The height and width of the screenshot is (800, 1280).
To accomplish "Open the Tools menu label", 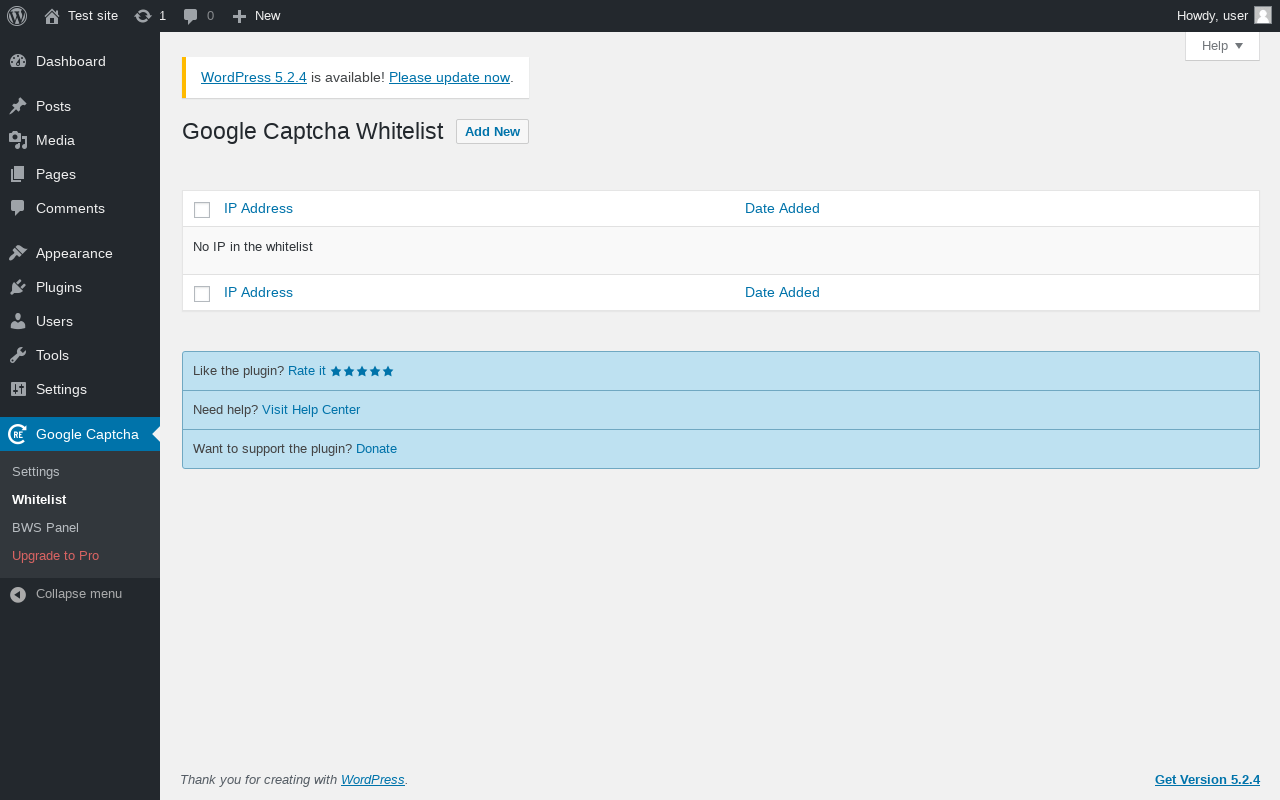I will point(52,355).
